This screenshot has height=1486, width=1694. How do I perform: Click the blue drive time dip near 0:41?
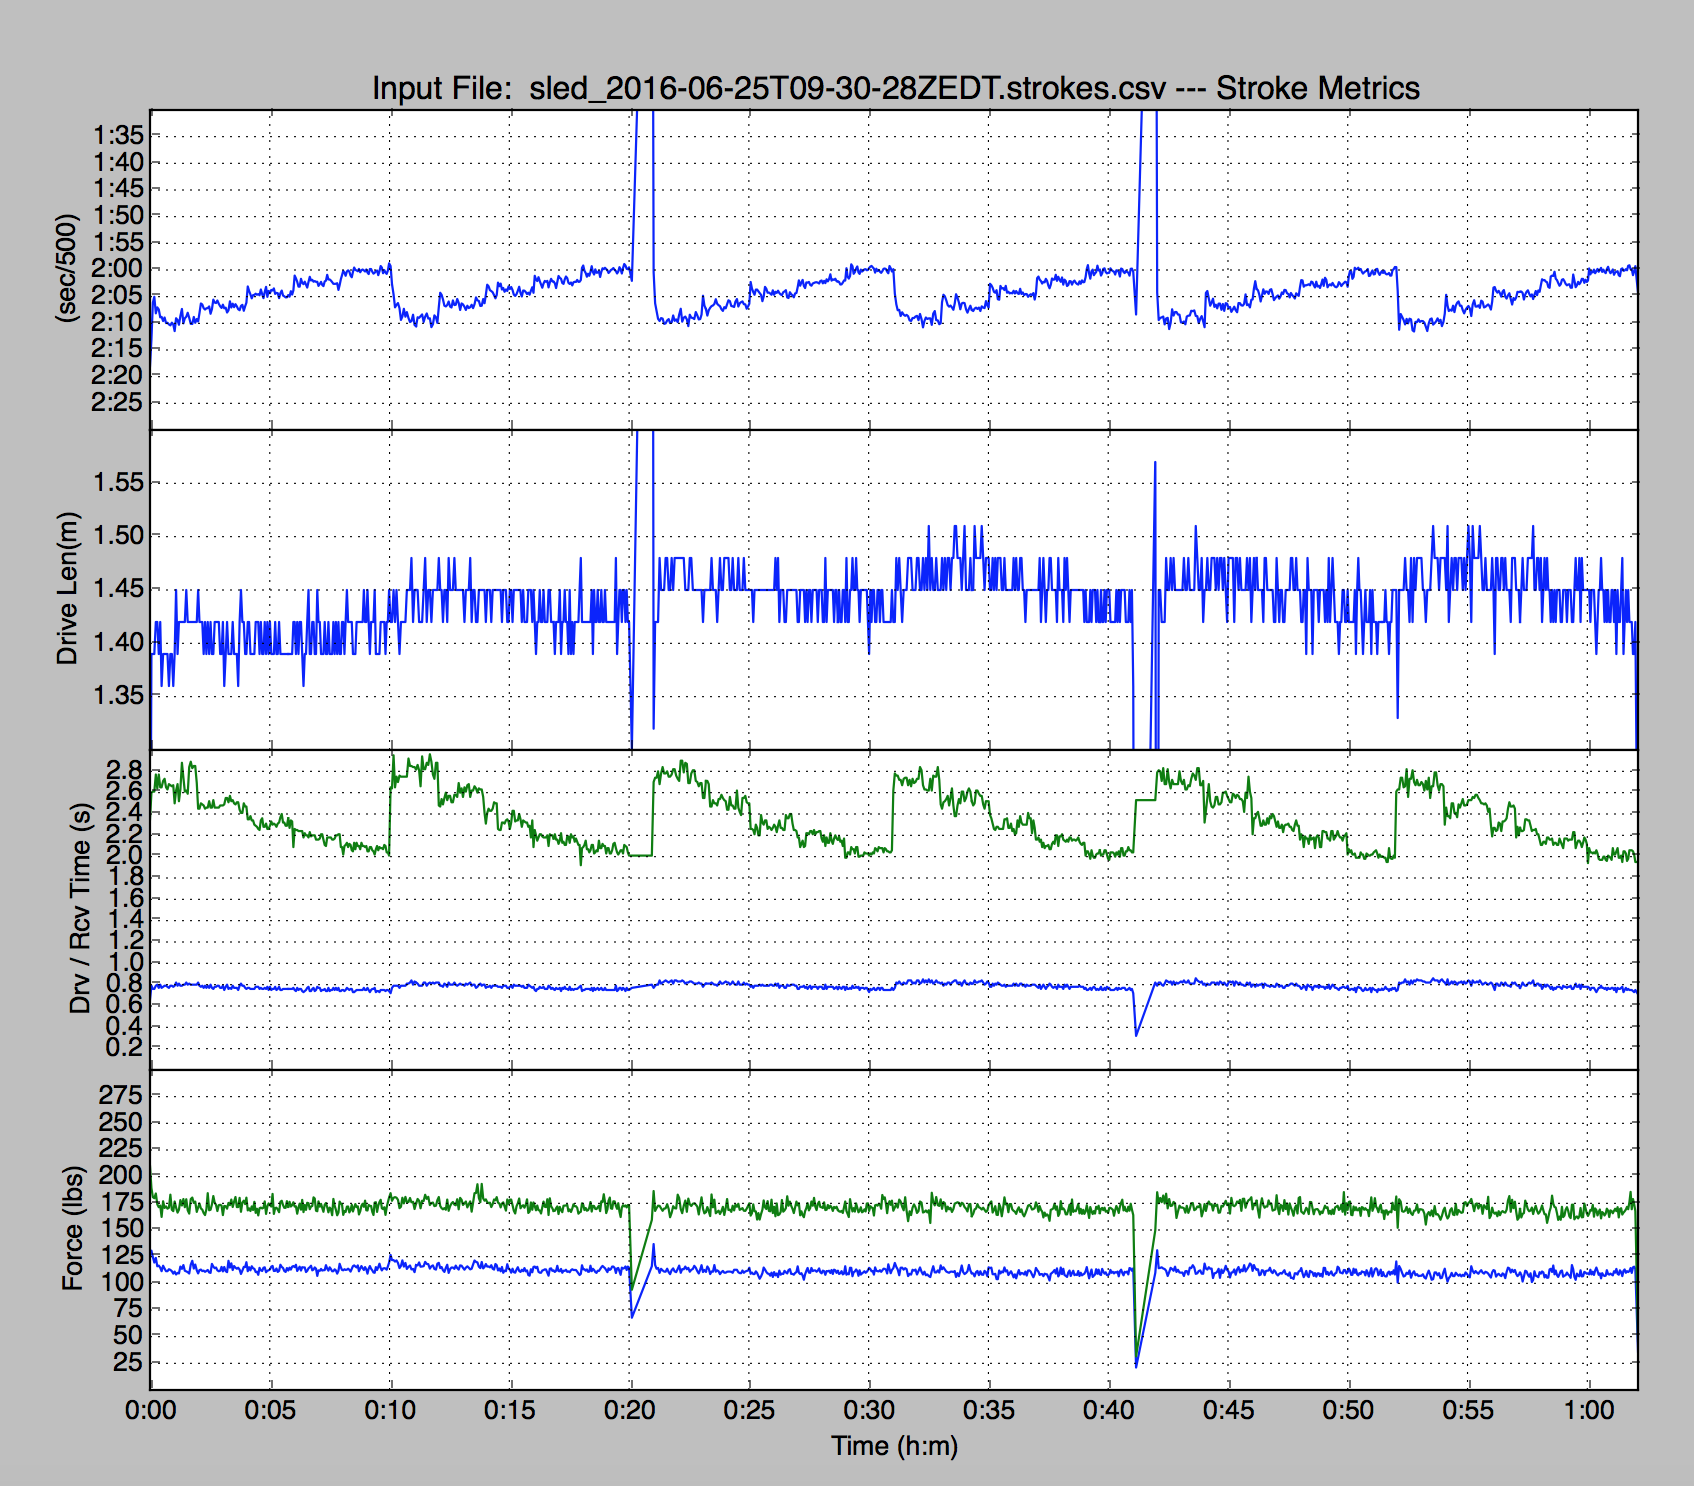click(1137, 1034)
